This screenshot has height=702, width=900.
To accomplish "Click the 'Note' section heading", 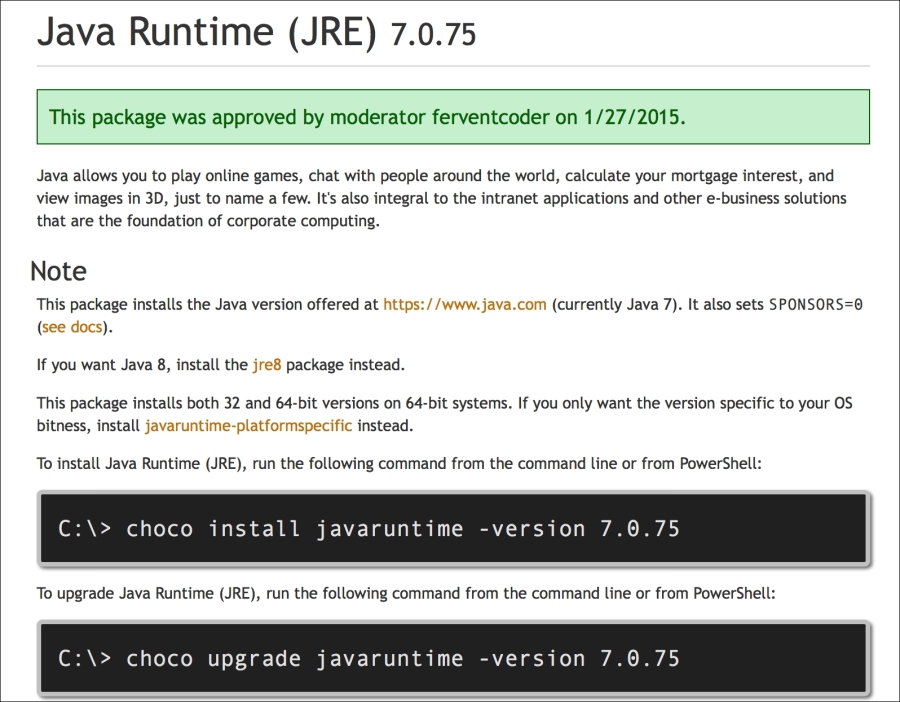I will click(58, 270).
